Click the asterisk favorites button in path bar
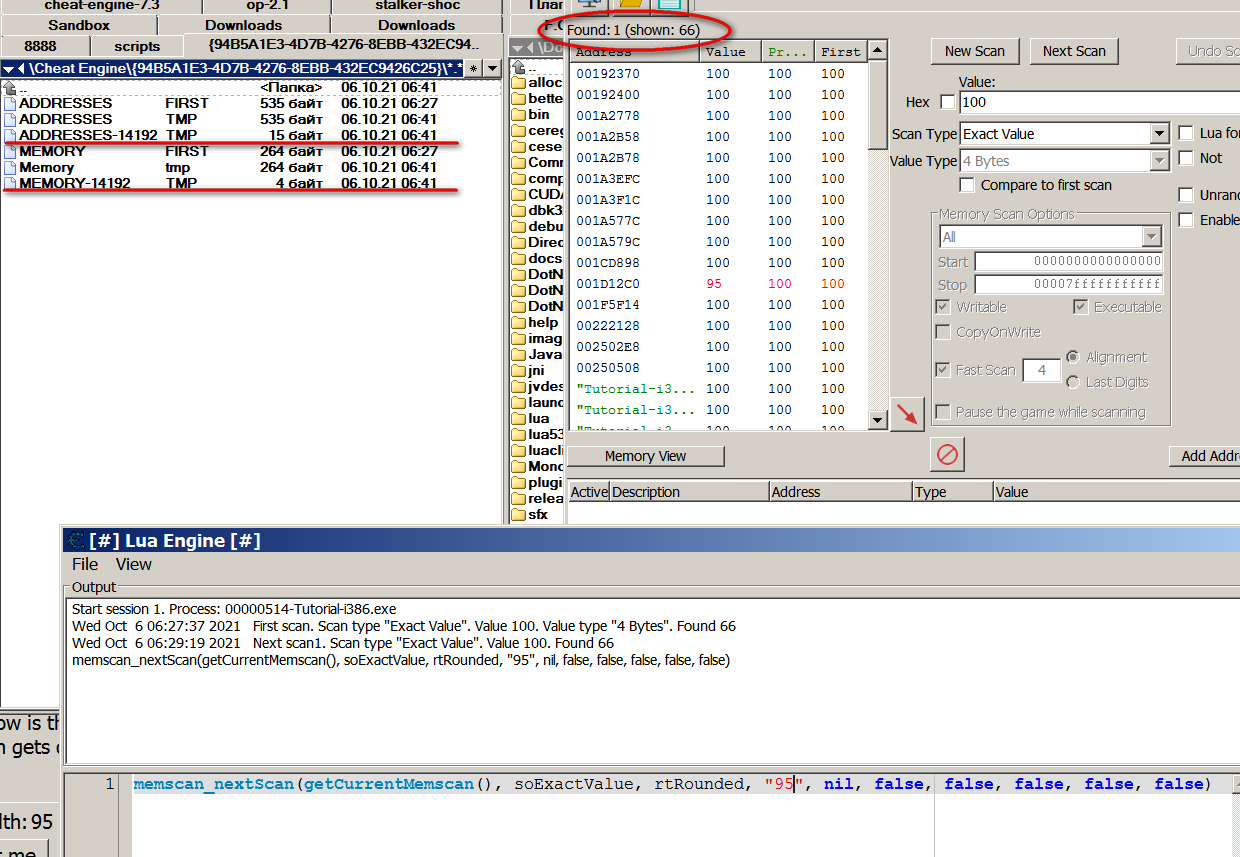This screenshot has height=857, width=1240. pos(474,68)
